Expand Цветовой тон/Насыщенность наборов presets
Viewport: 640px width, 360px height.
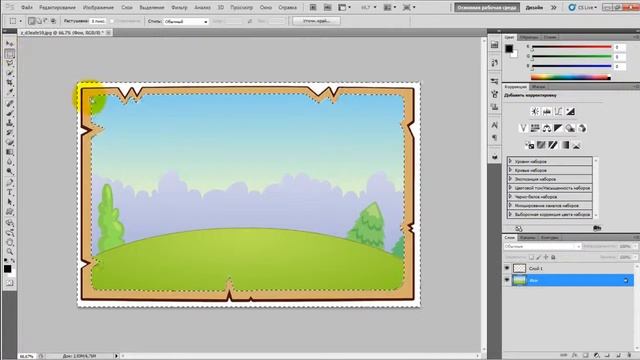(550, 188)
